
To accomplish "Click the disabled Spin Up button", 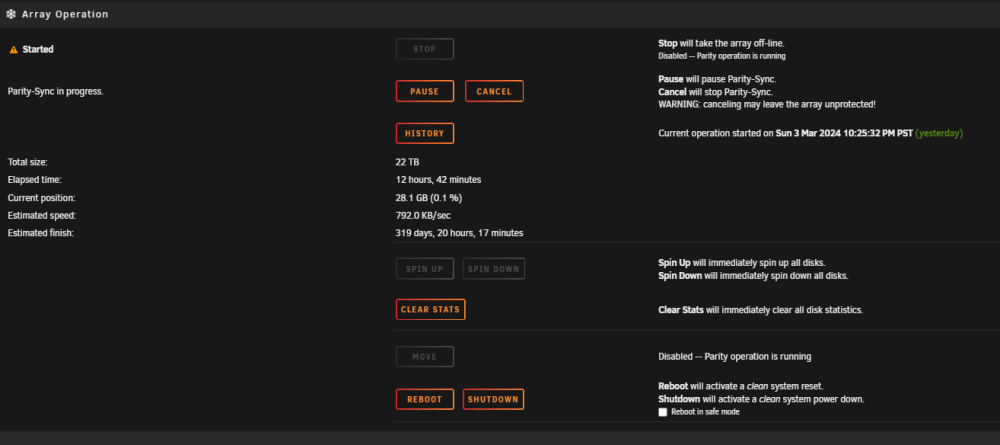I will tap(425, 269).
